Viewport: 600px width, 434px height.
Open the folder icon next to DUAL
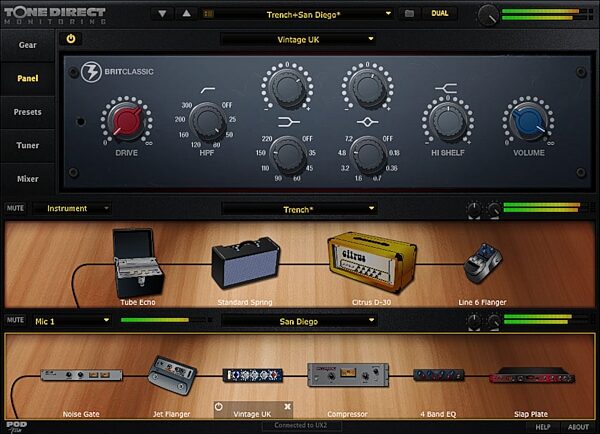[409, 14]
